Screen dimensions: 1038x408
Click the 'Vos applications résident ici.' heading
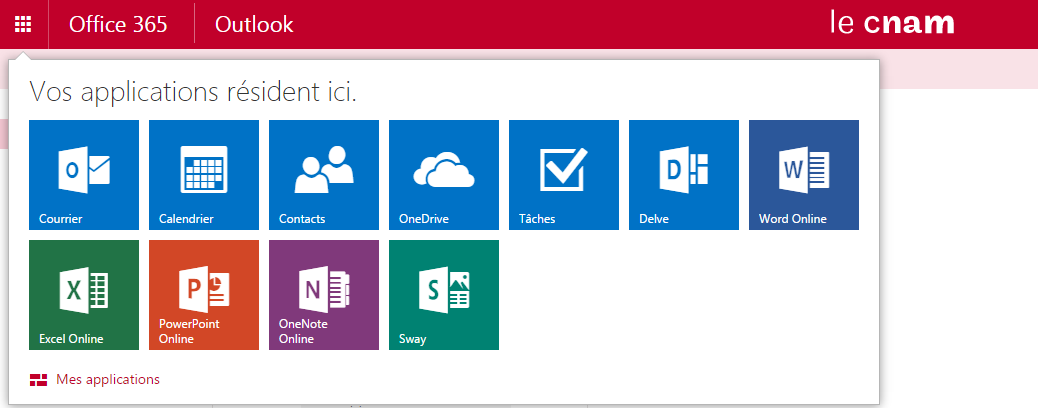click(x=193, y=92)
